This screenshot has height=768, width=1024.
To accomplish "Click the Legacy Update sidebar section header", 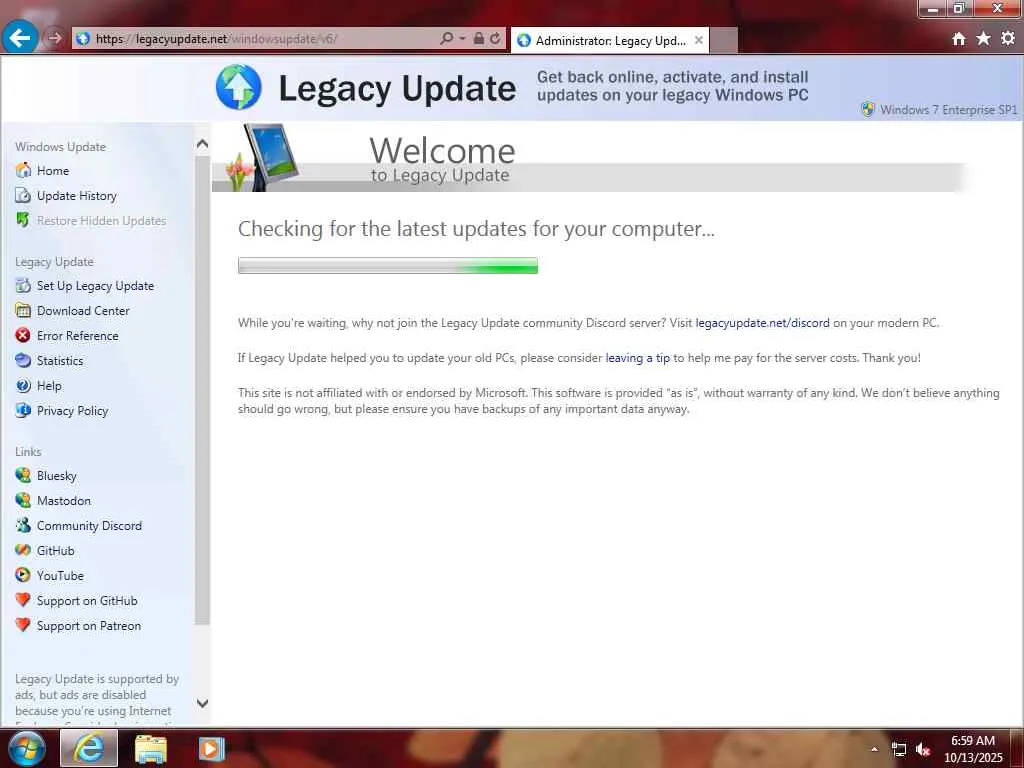I will coord(54,261).
